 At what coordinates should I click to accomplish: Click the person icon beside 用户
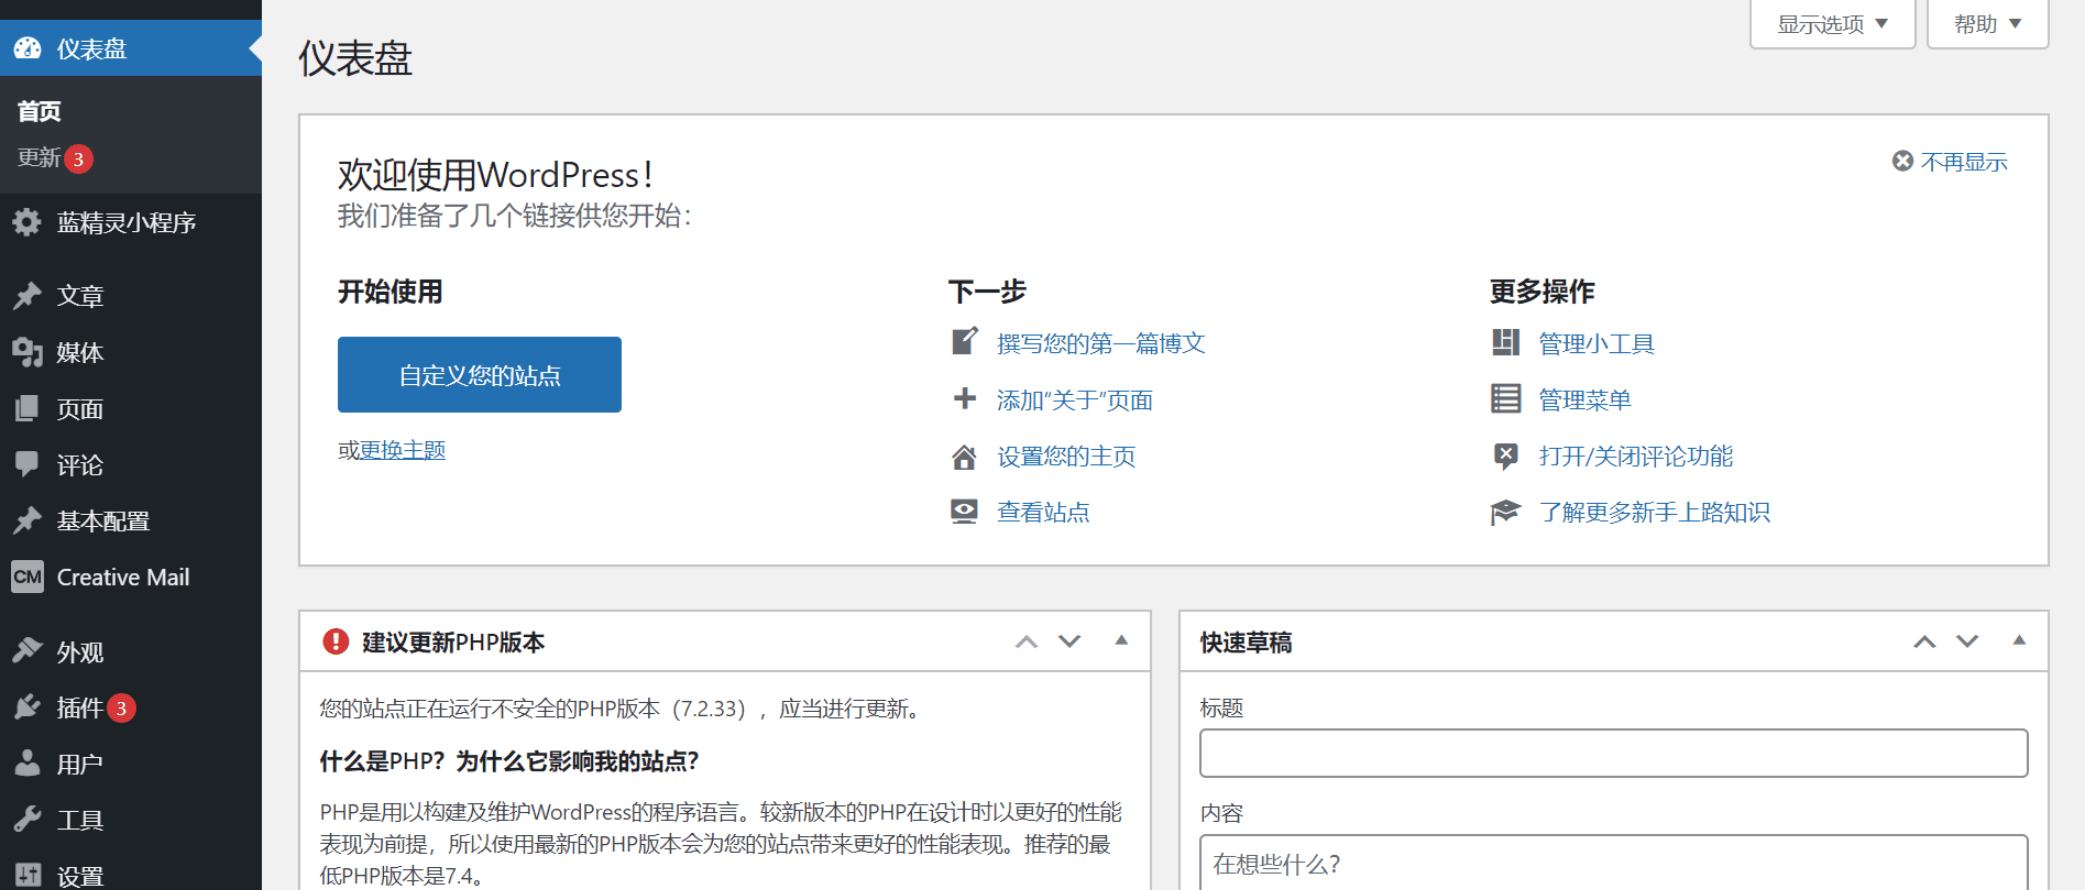(27, 763)
